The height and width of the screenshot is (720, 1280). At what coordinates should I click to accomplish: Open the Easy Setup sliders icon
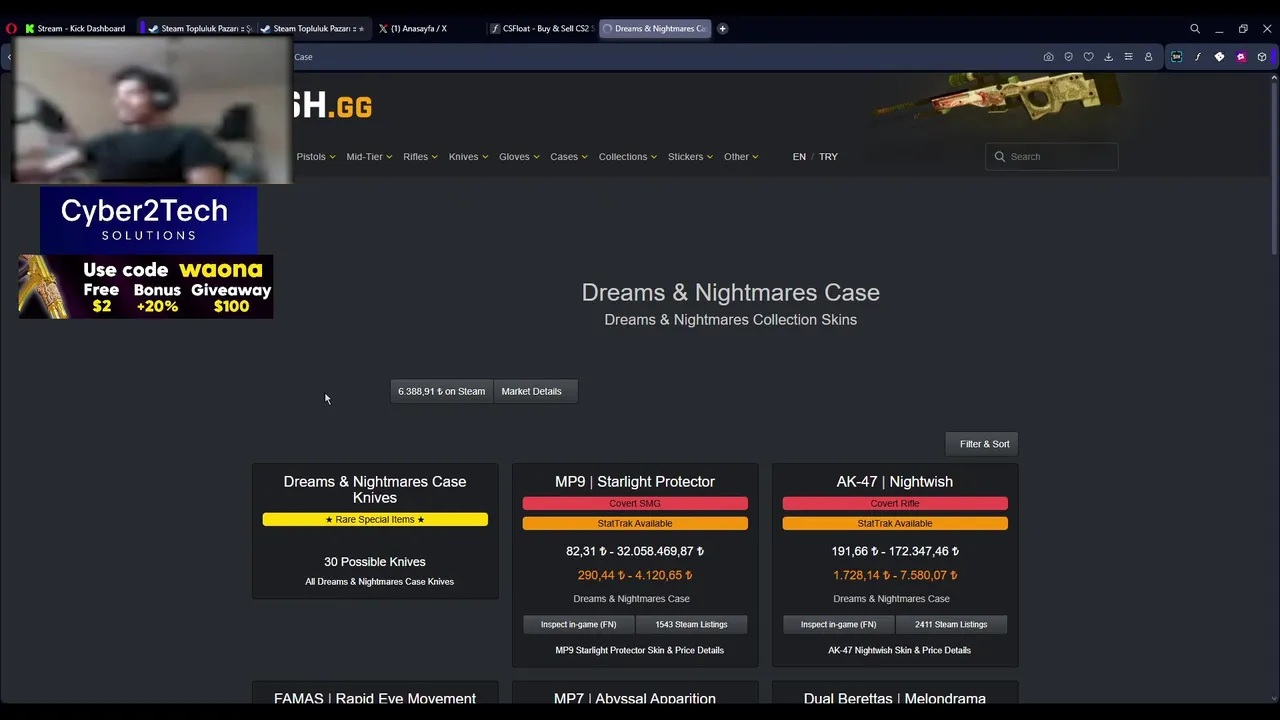pyautogui.click(x=1128, y=57)
